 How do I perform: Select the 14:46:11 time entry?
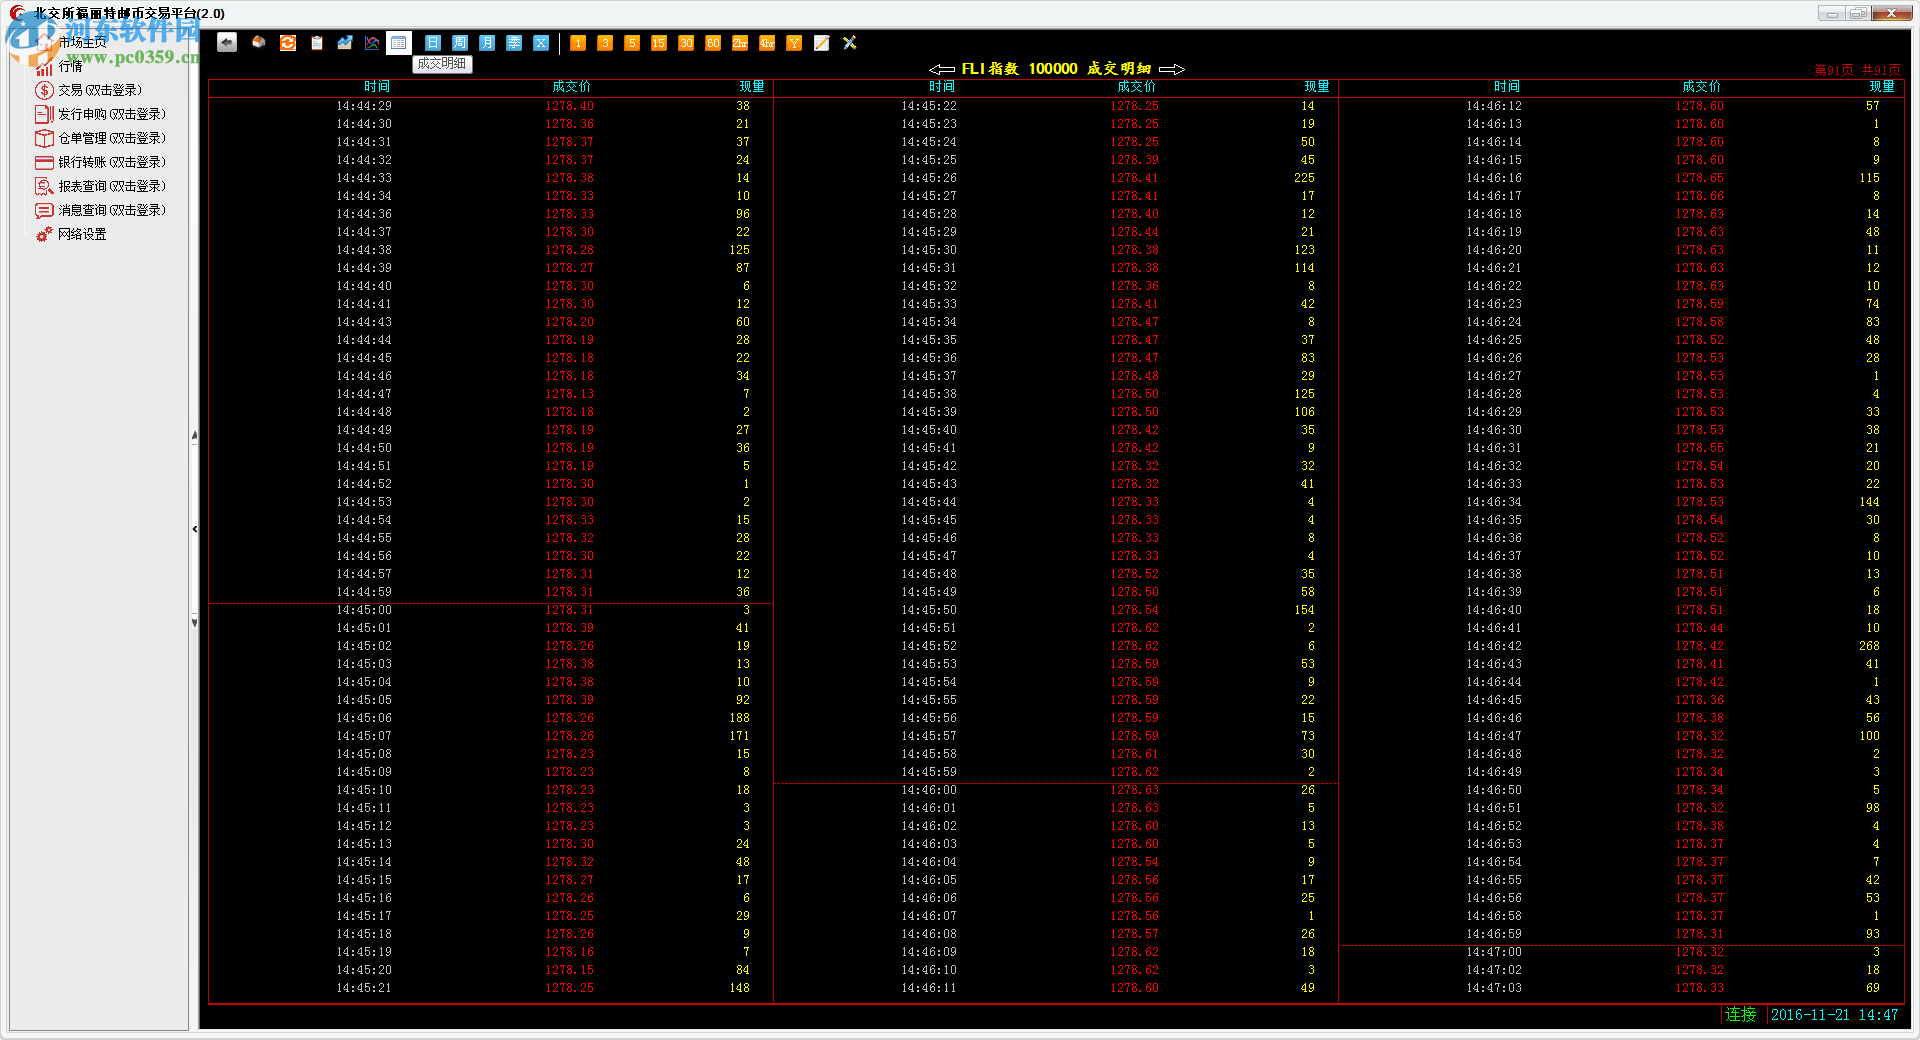coord(929,988)
